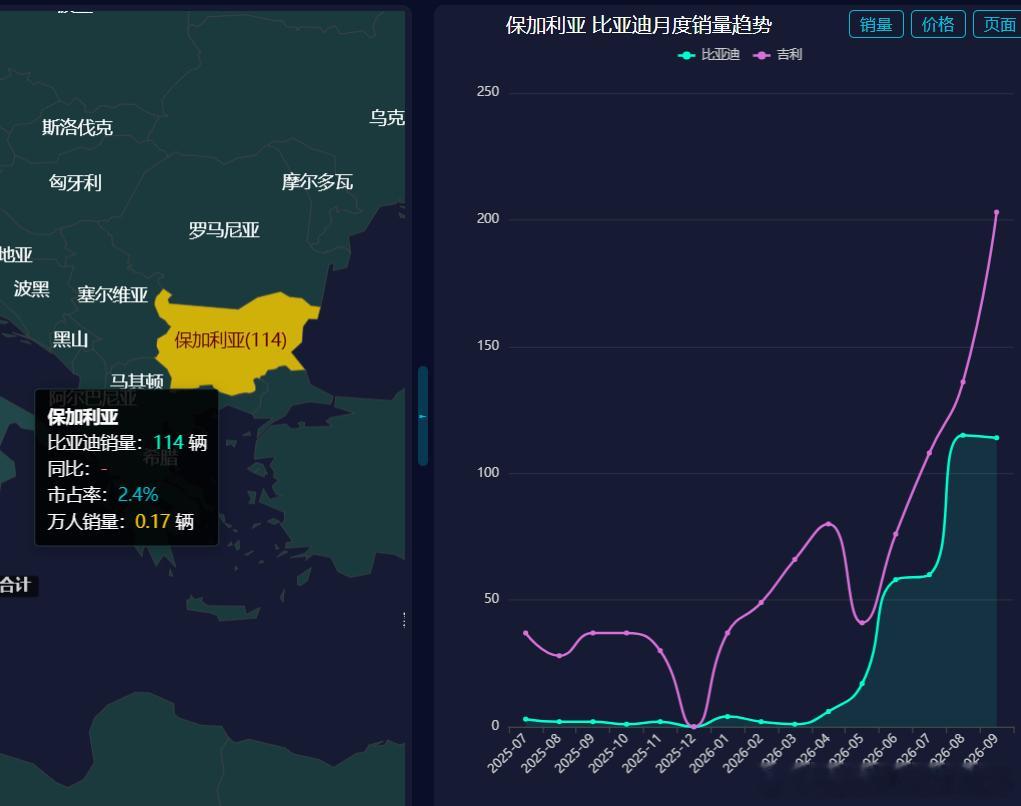This screenshot has height=806, width=1021.
Task: Click the 销量 button
Action: [876, 25]
